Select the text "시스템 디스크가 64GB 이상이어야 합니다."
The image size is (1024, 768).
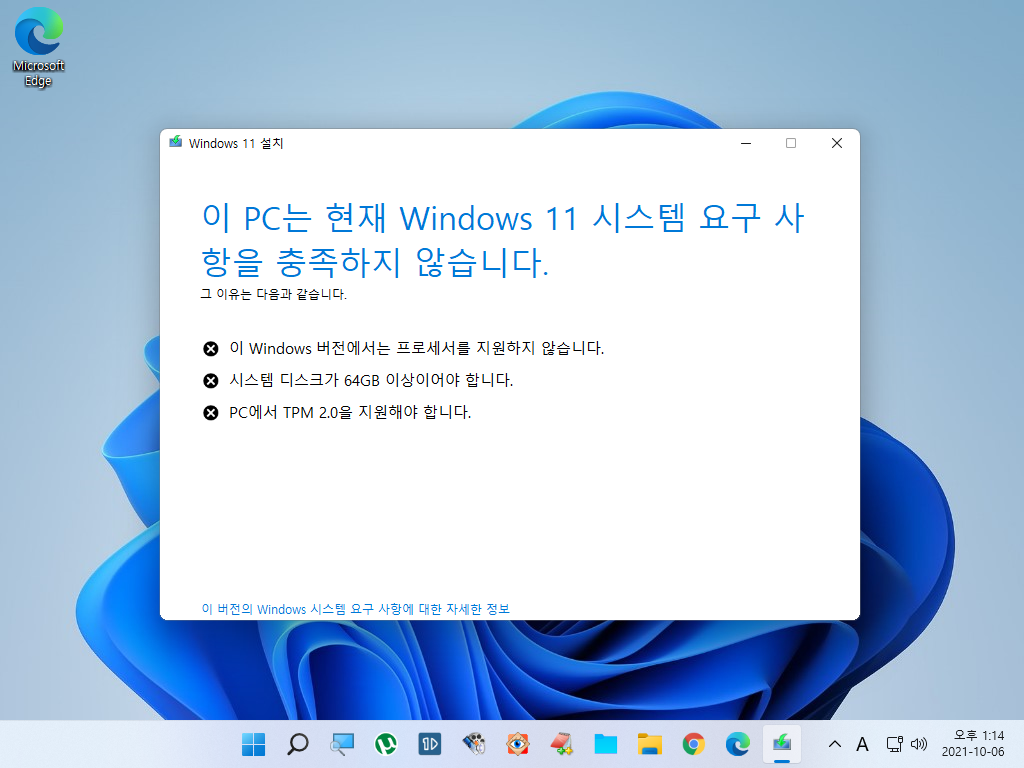(371, 380)
